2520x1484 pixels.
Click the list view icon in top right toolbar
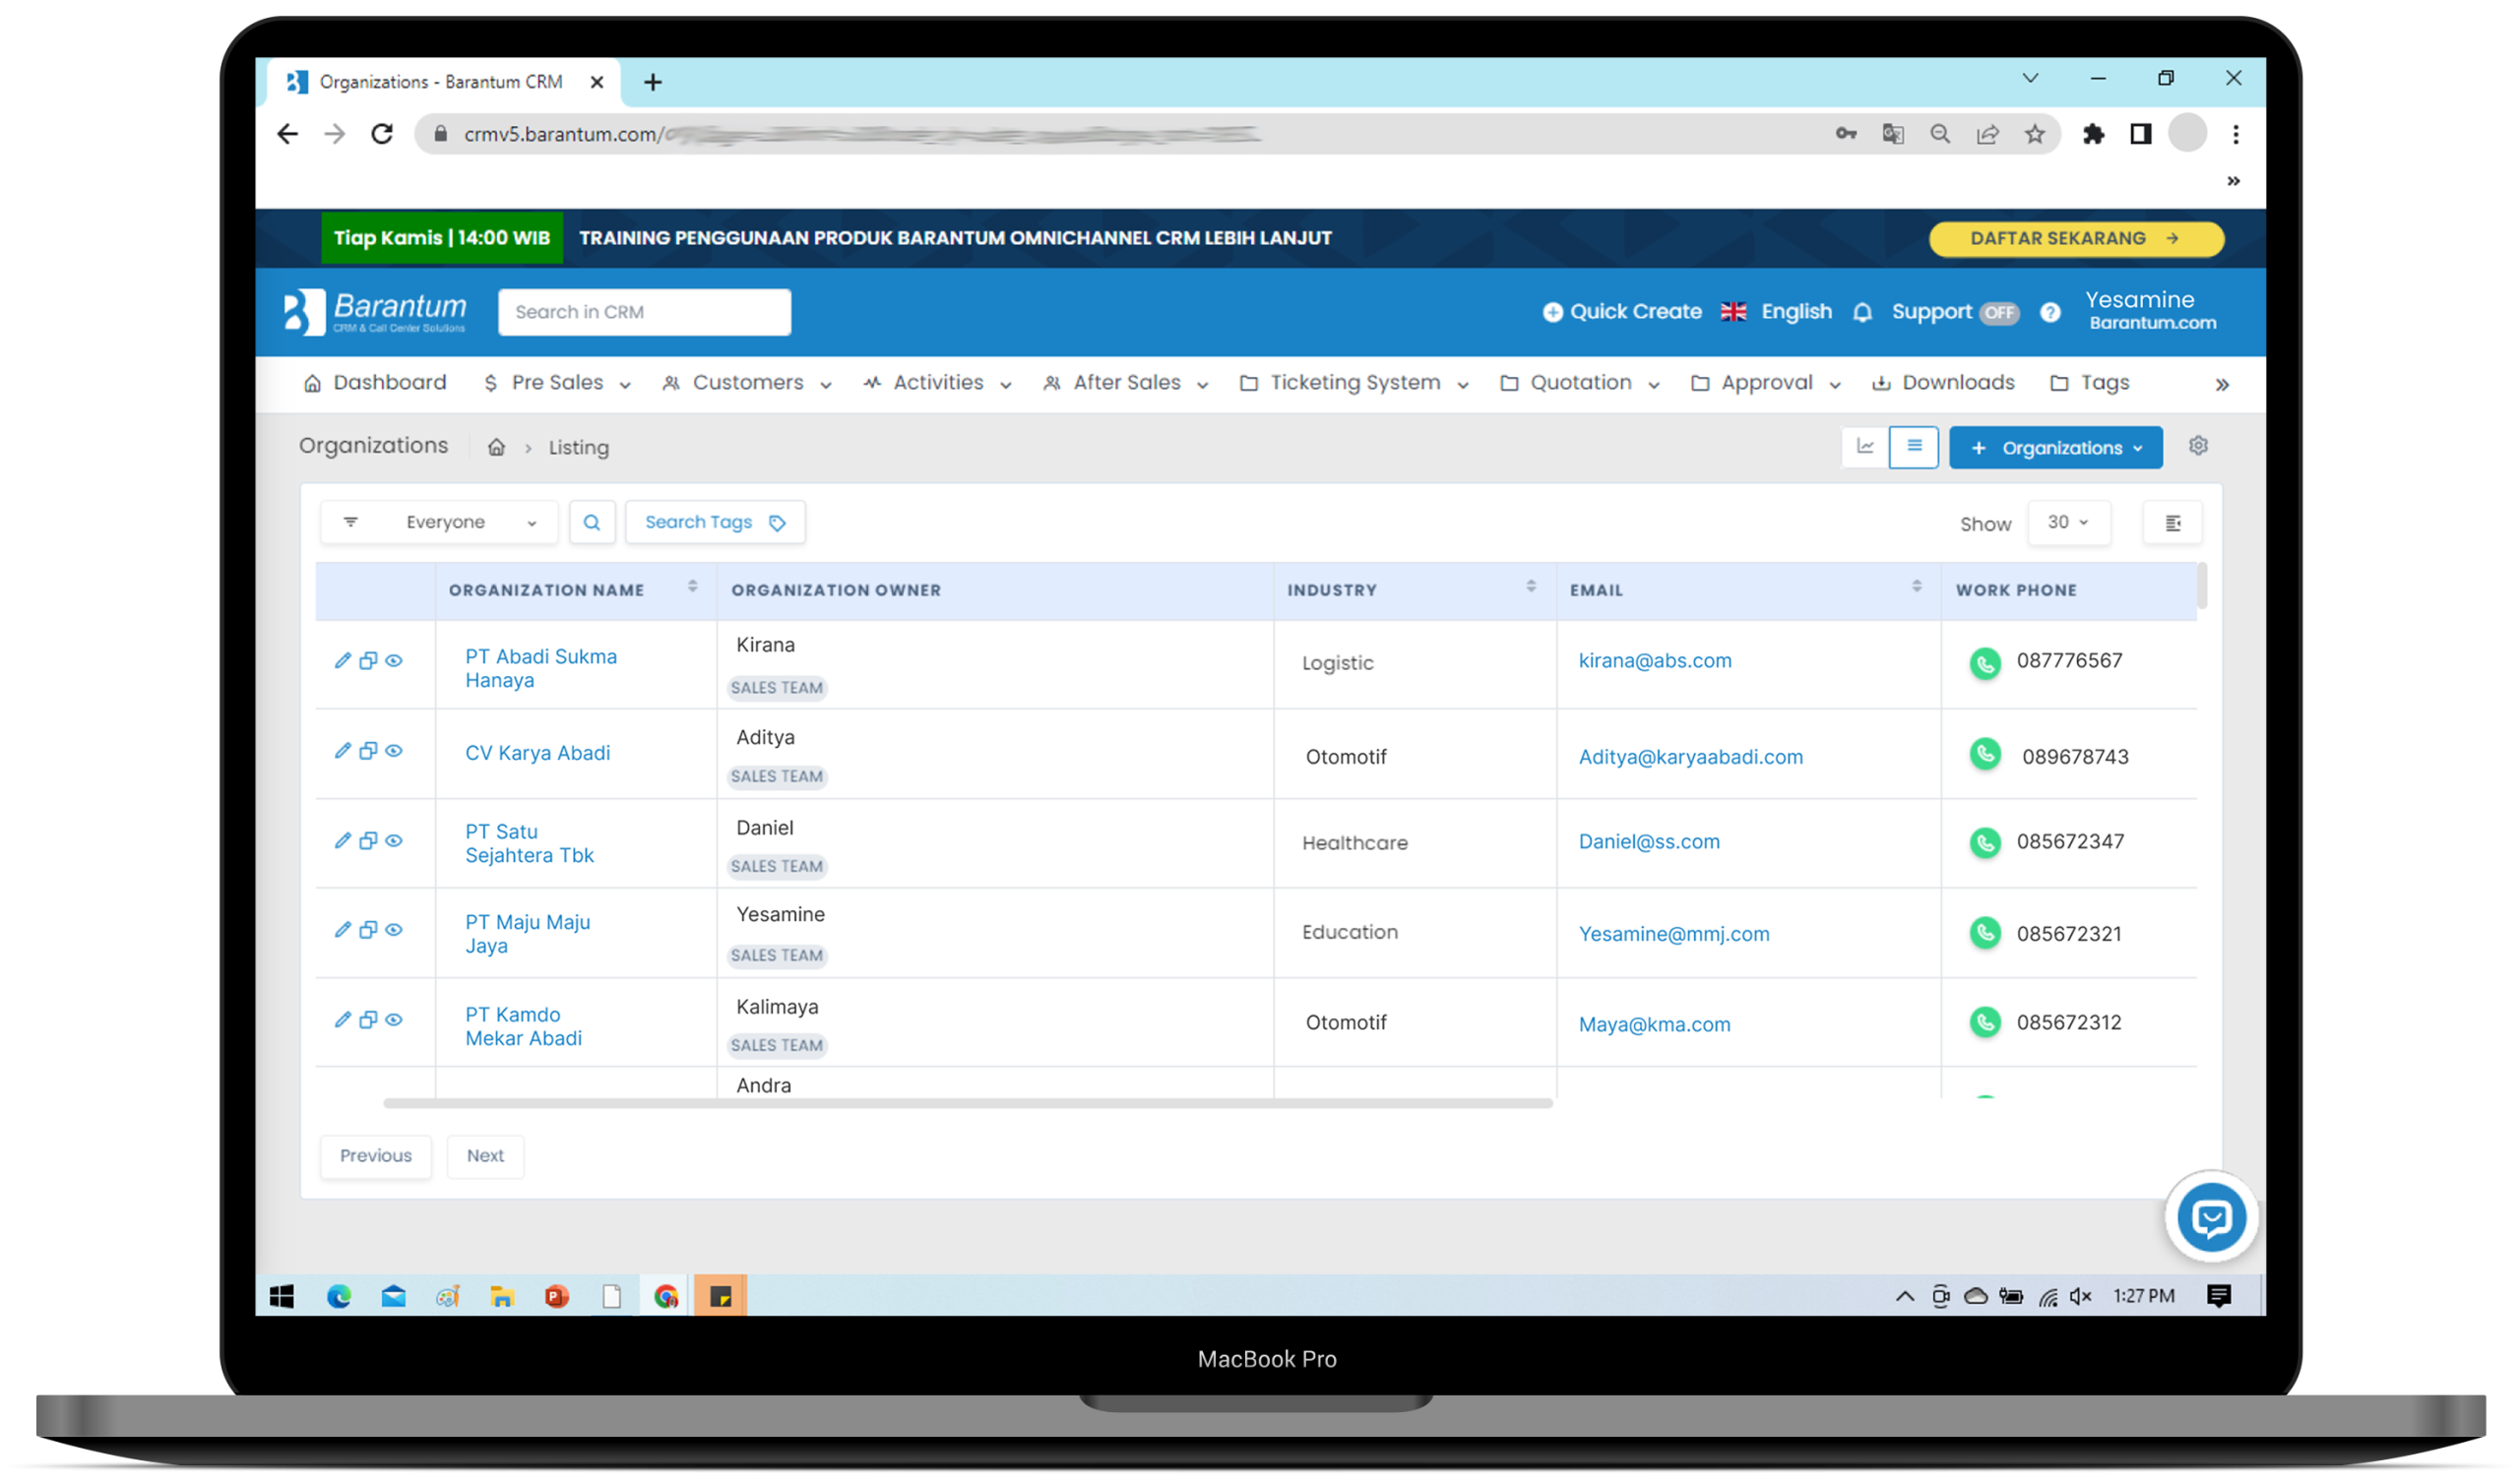1912,447
